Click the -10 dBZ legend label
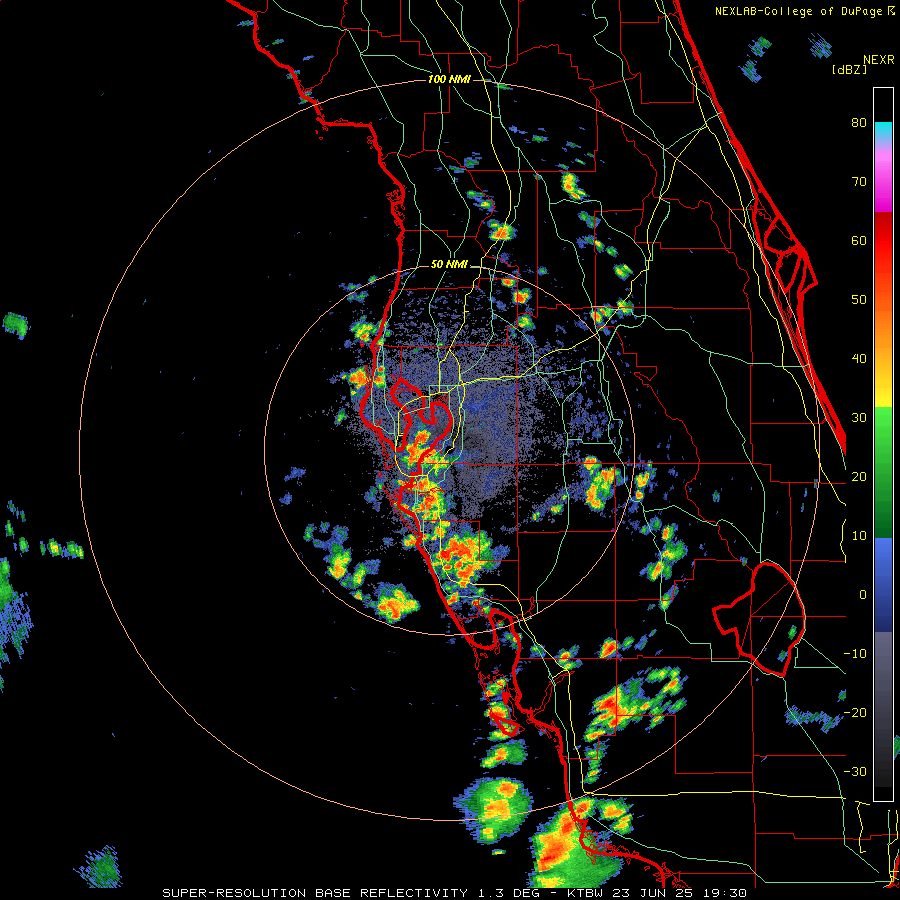 855,654
